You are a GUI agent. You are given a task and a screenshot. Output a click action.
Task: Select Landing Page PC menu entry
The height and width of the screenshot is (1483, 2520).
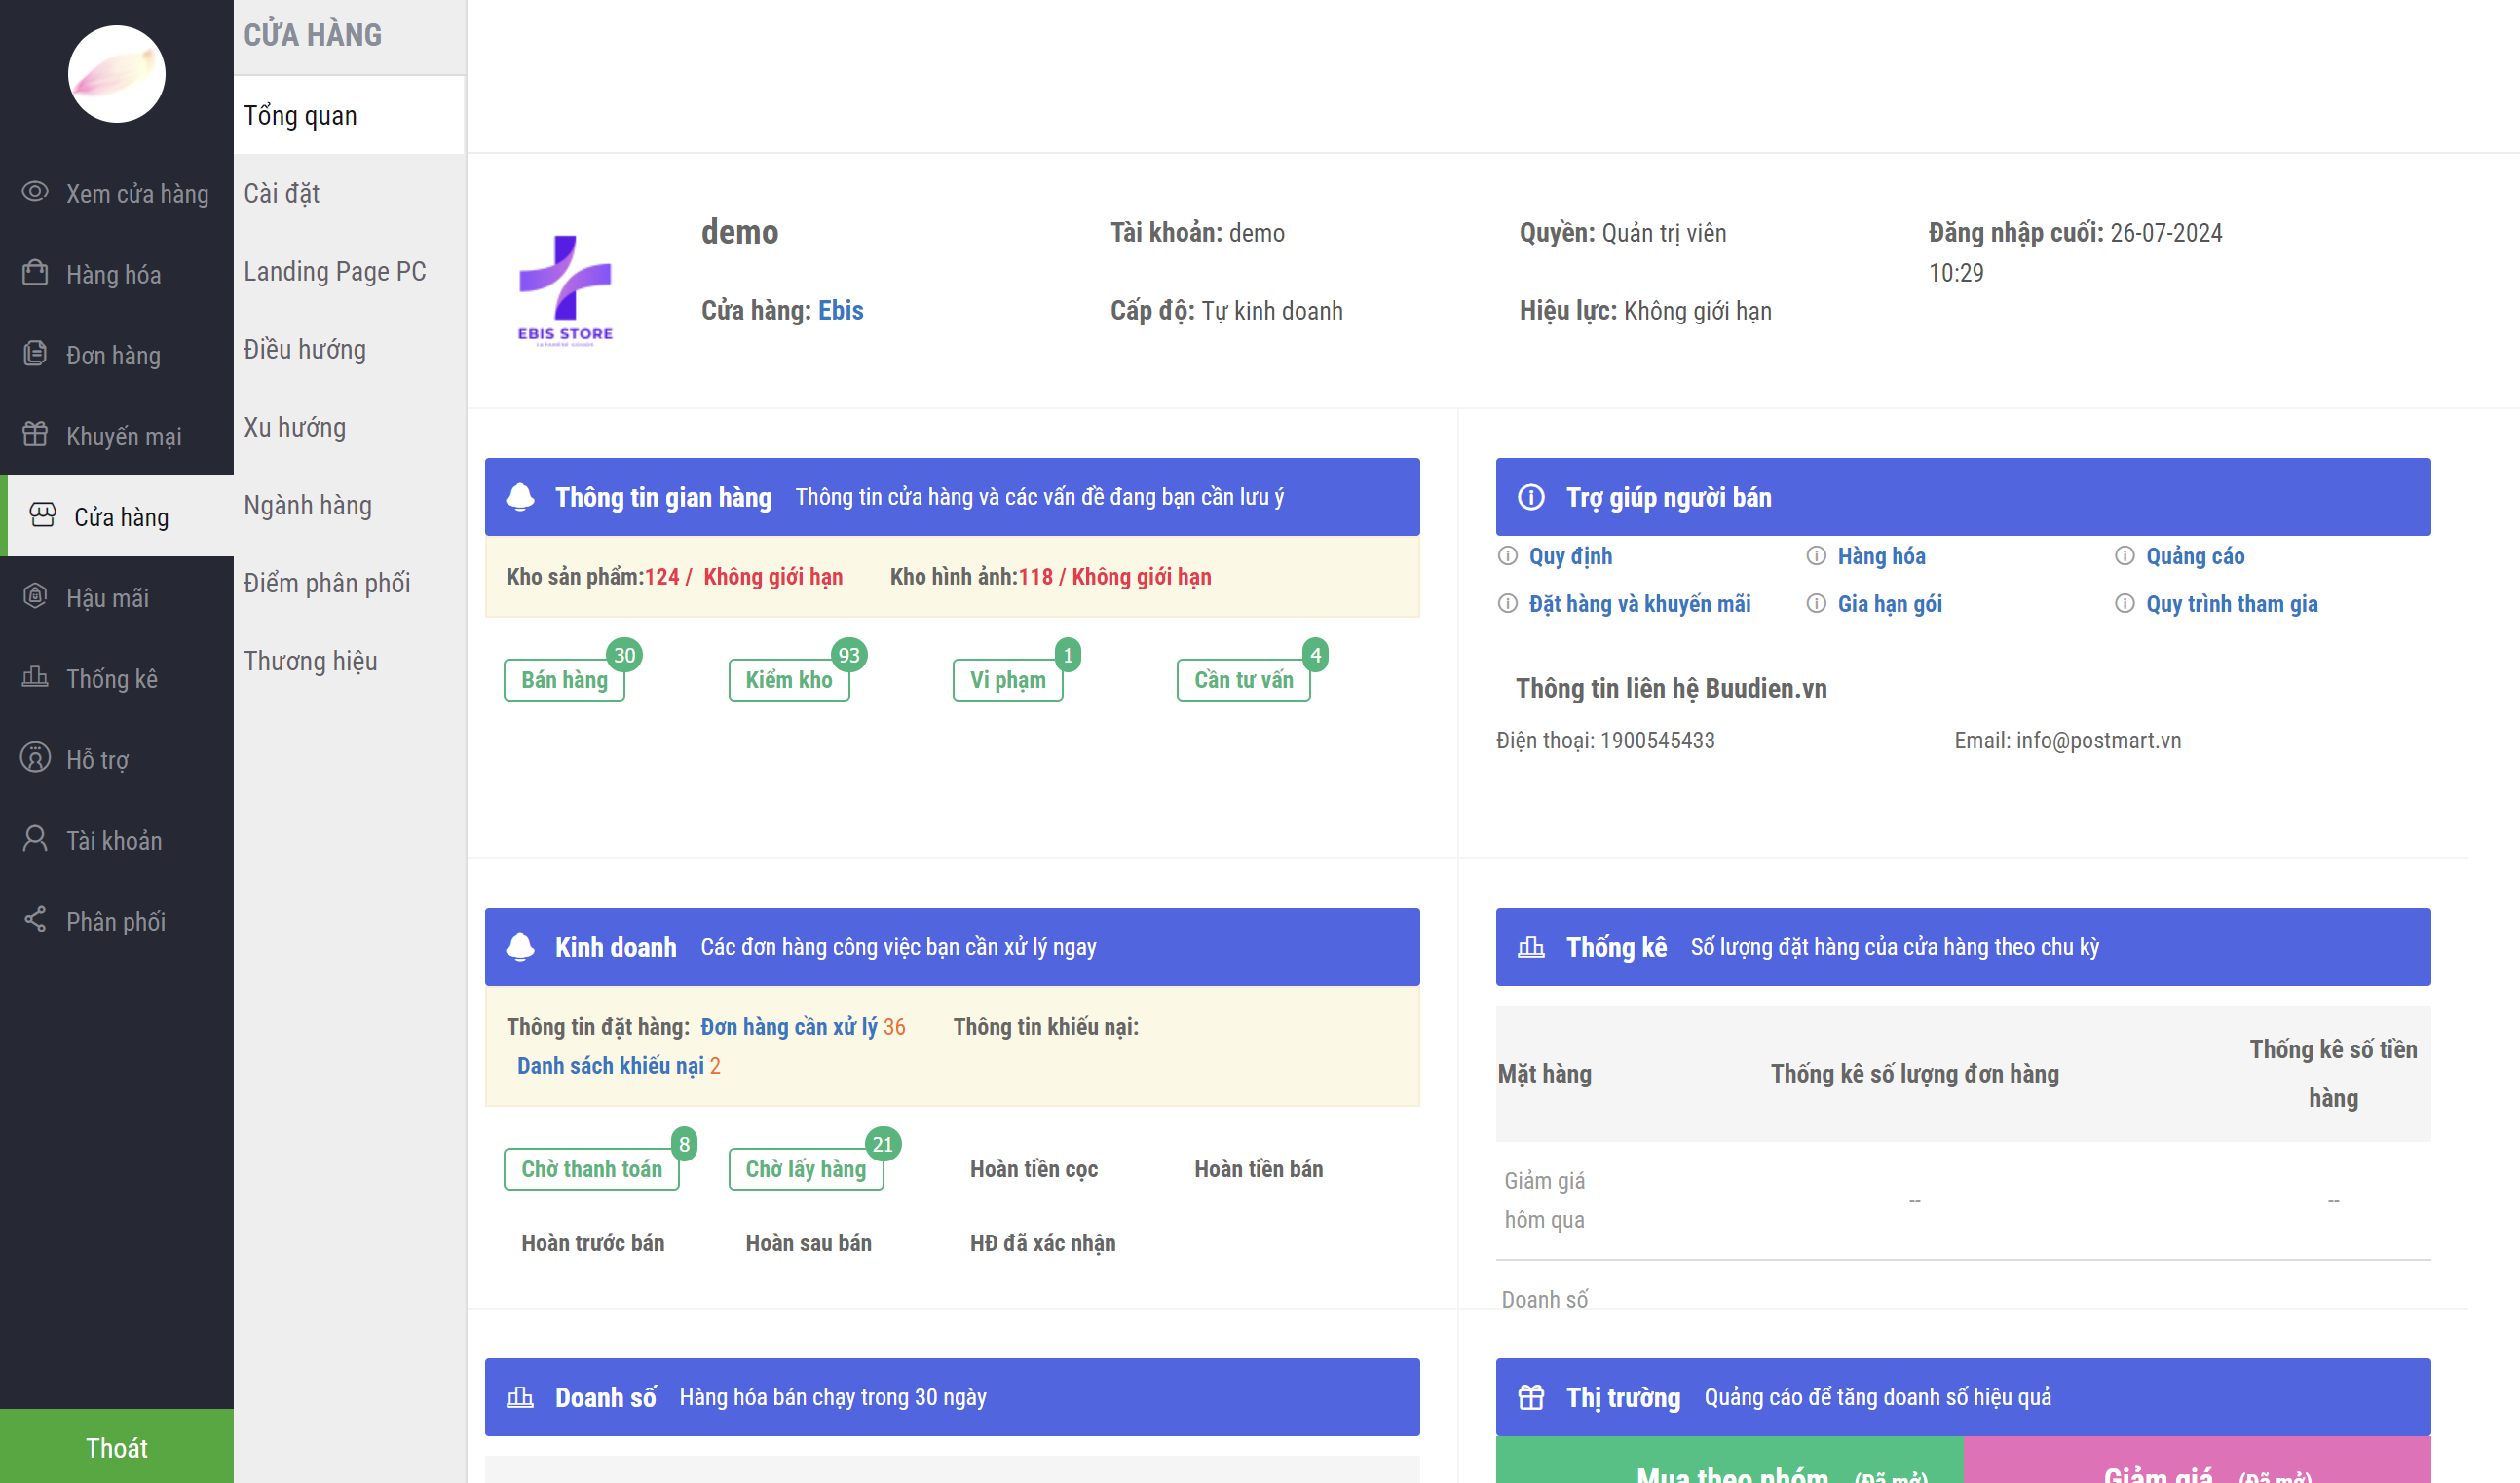(x=335, y=271)
